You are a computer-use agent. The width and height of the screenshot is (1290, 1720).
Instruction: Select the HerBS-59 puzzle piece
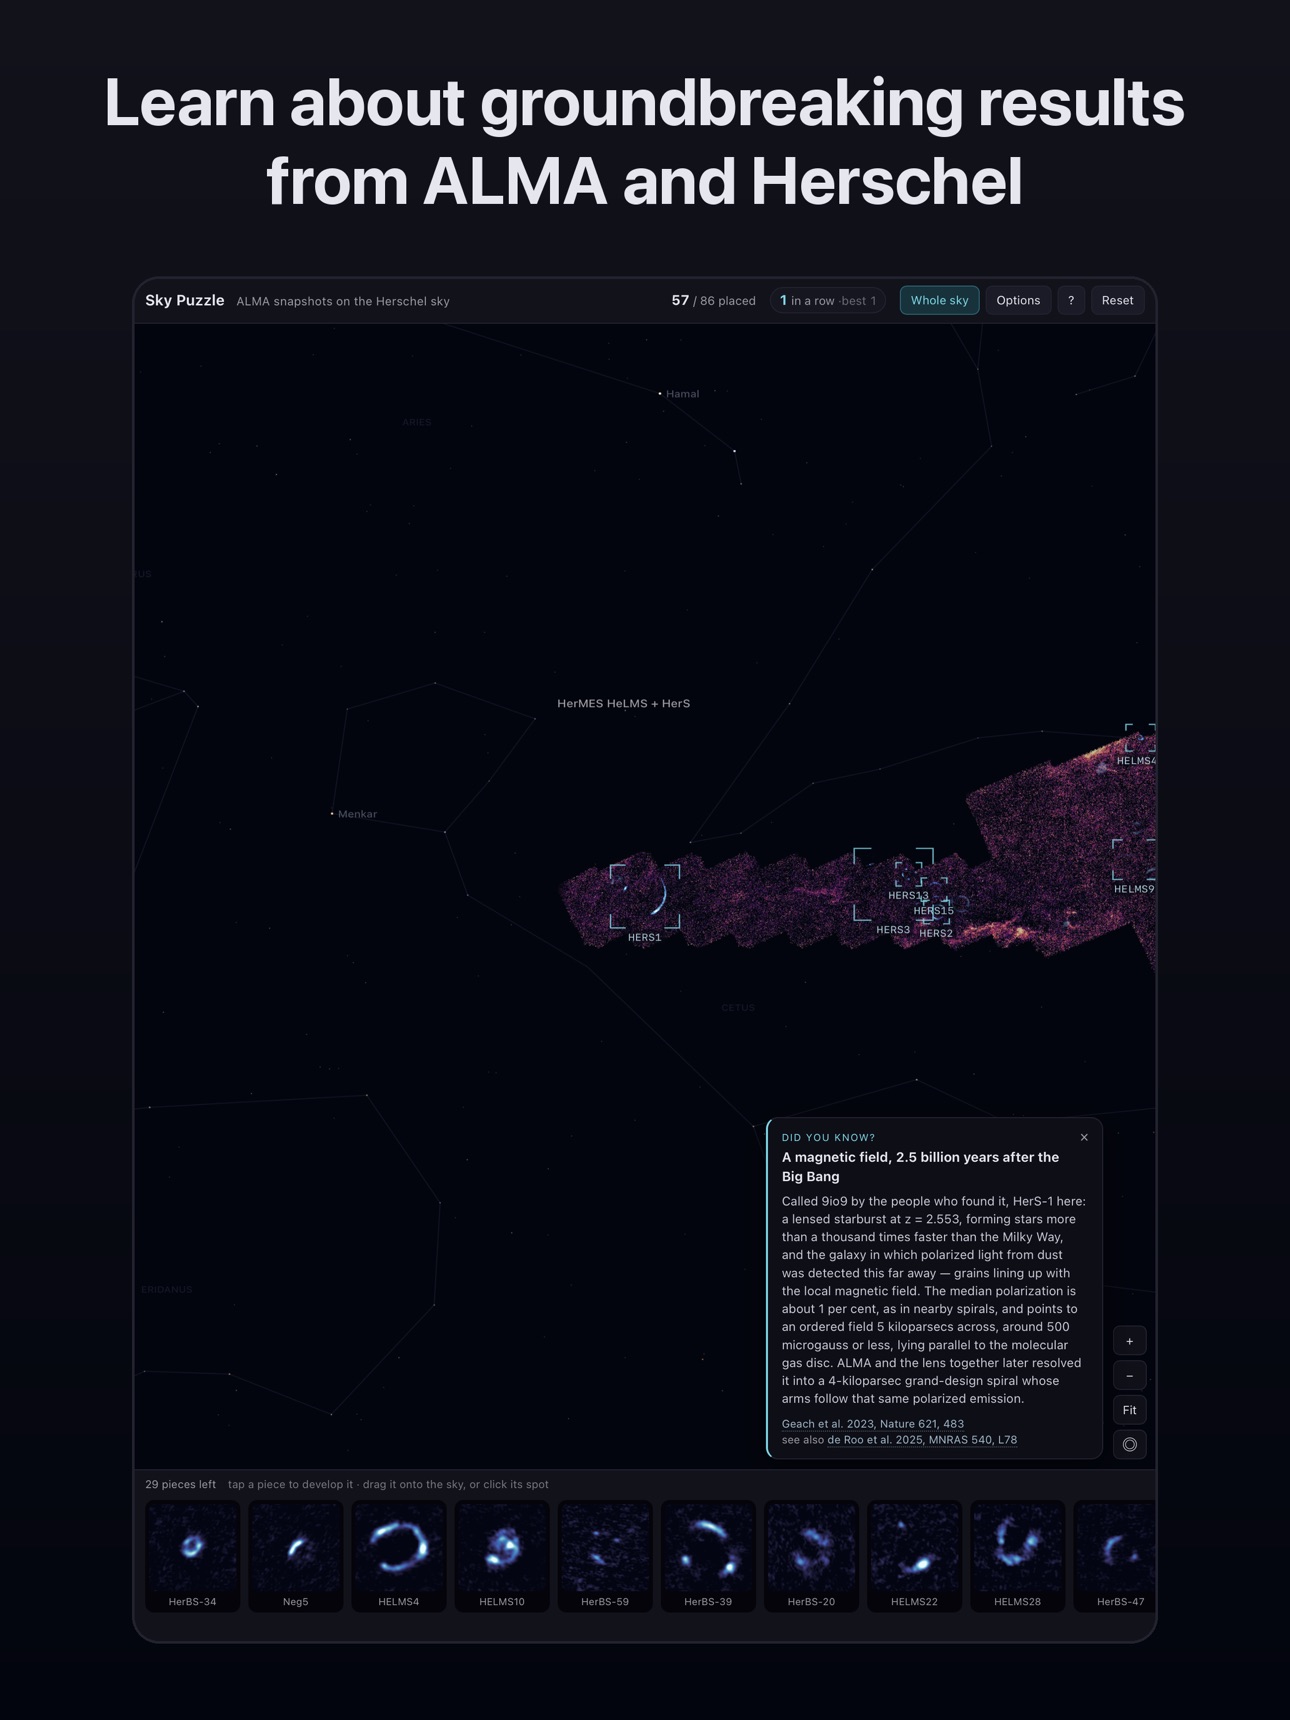click(605, 1555)
